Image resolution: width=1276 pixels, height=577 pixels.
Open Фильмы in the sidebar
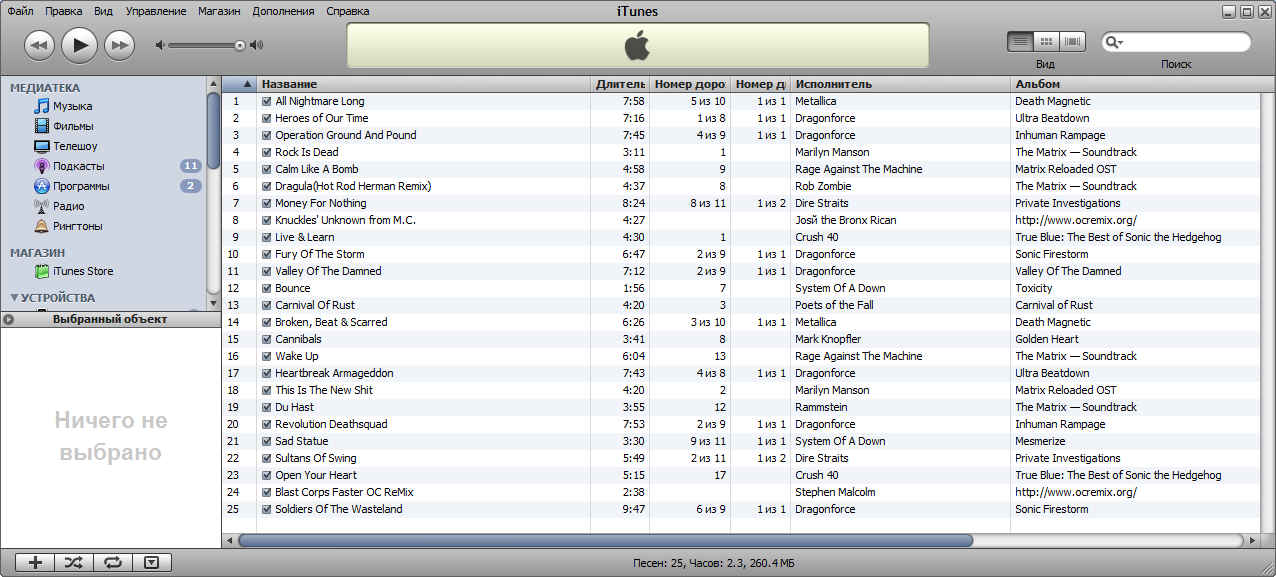pyautogui.click(x=73, y=126)
